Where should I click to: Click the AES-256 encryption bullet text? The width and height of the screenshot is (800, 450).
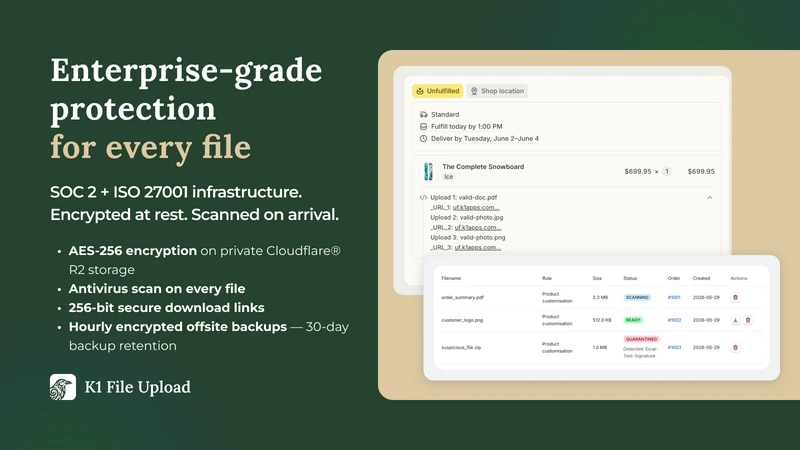click(x=205, y=260)
